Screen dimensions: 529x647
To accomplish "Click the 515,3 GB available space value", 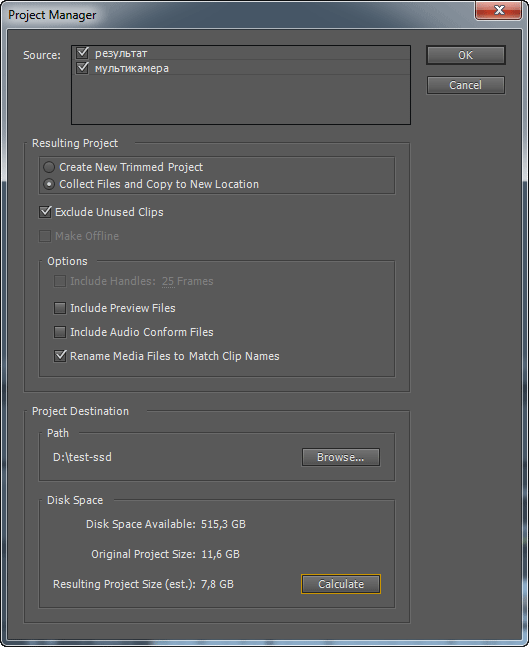I will [x=223, y=524].
